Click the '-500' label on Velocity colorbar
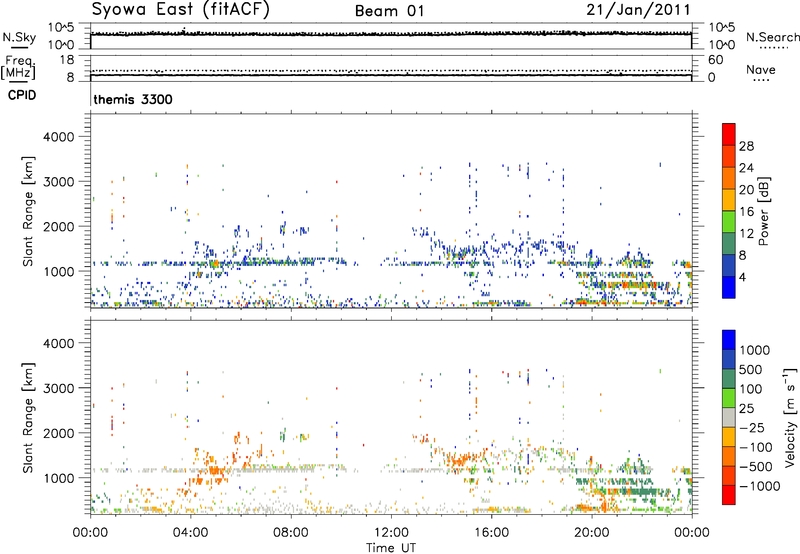The image size is (800, 554). point(755,466)
